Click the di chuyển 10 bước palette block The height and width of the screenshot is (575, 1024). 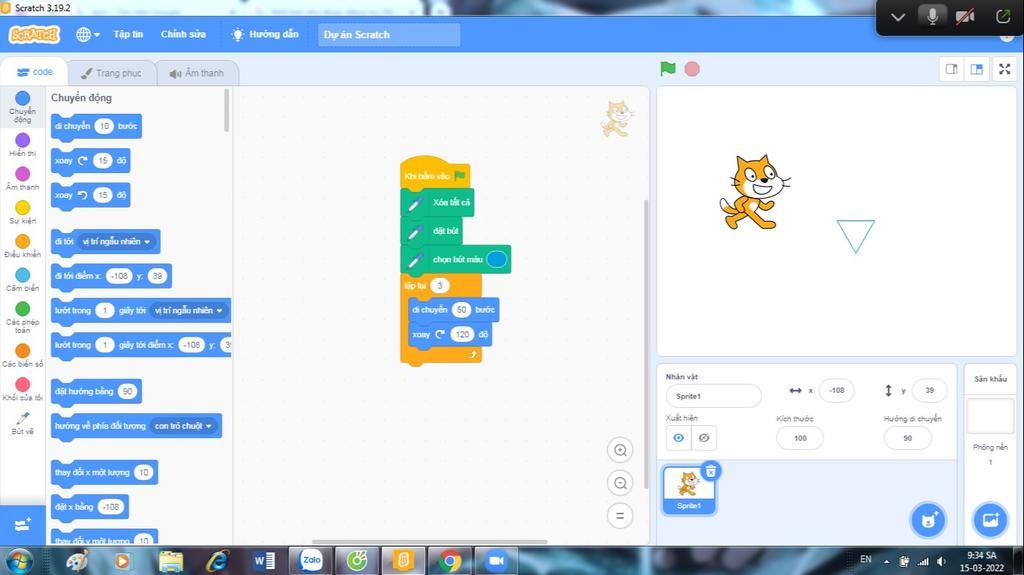coord(96,126)
